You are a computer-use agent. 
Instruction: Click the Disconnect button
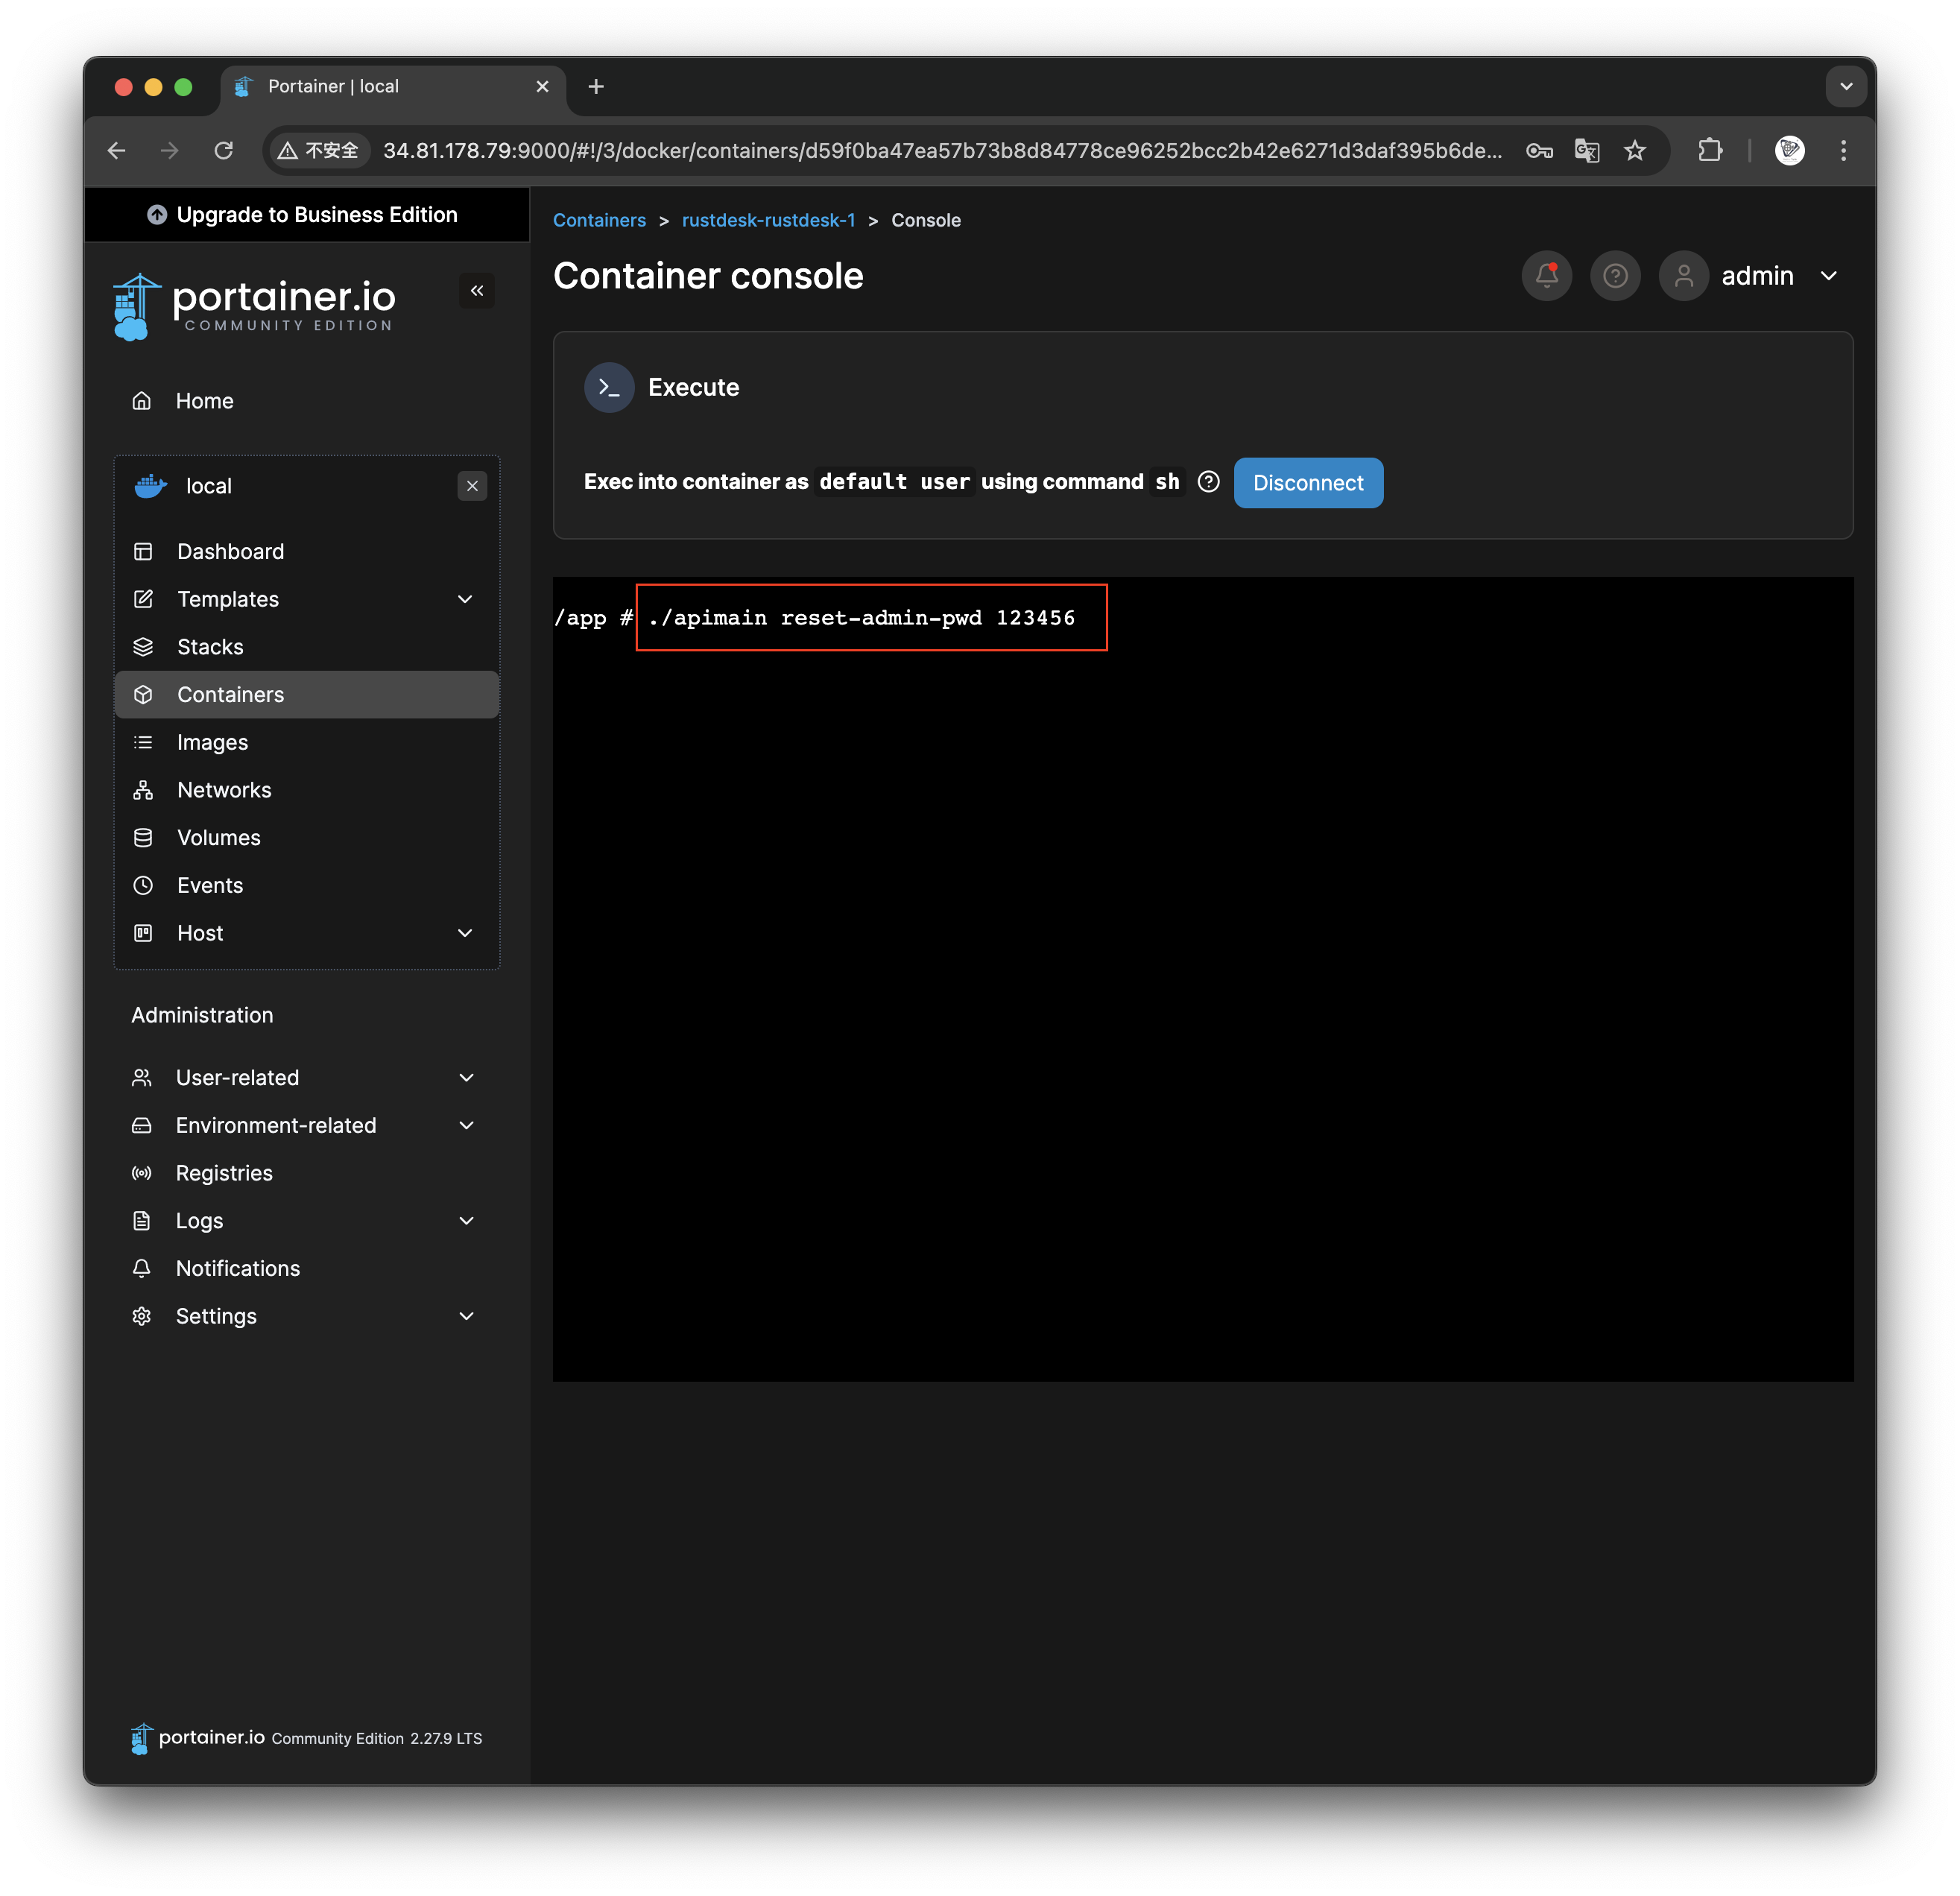[x=1307, y=483]
